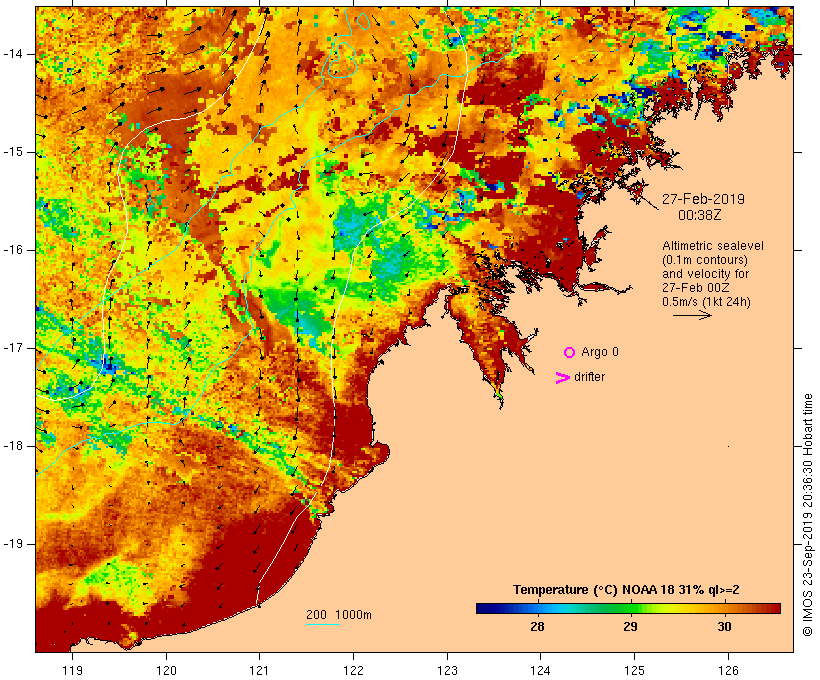Click the temperature color bar at 28

(x=538, y=608)
